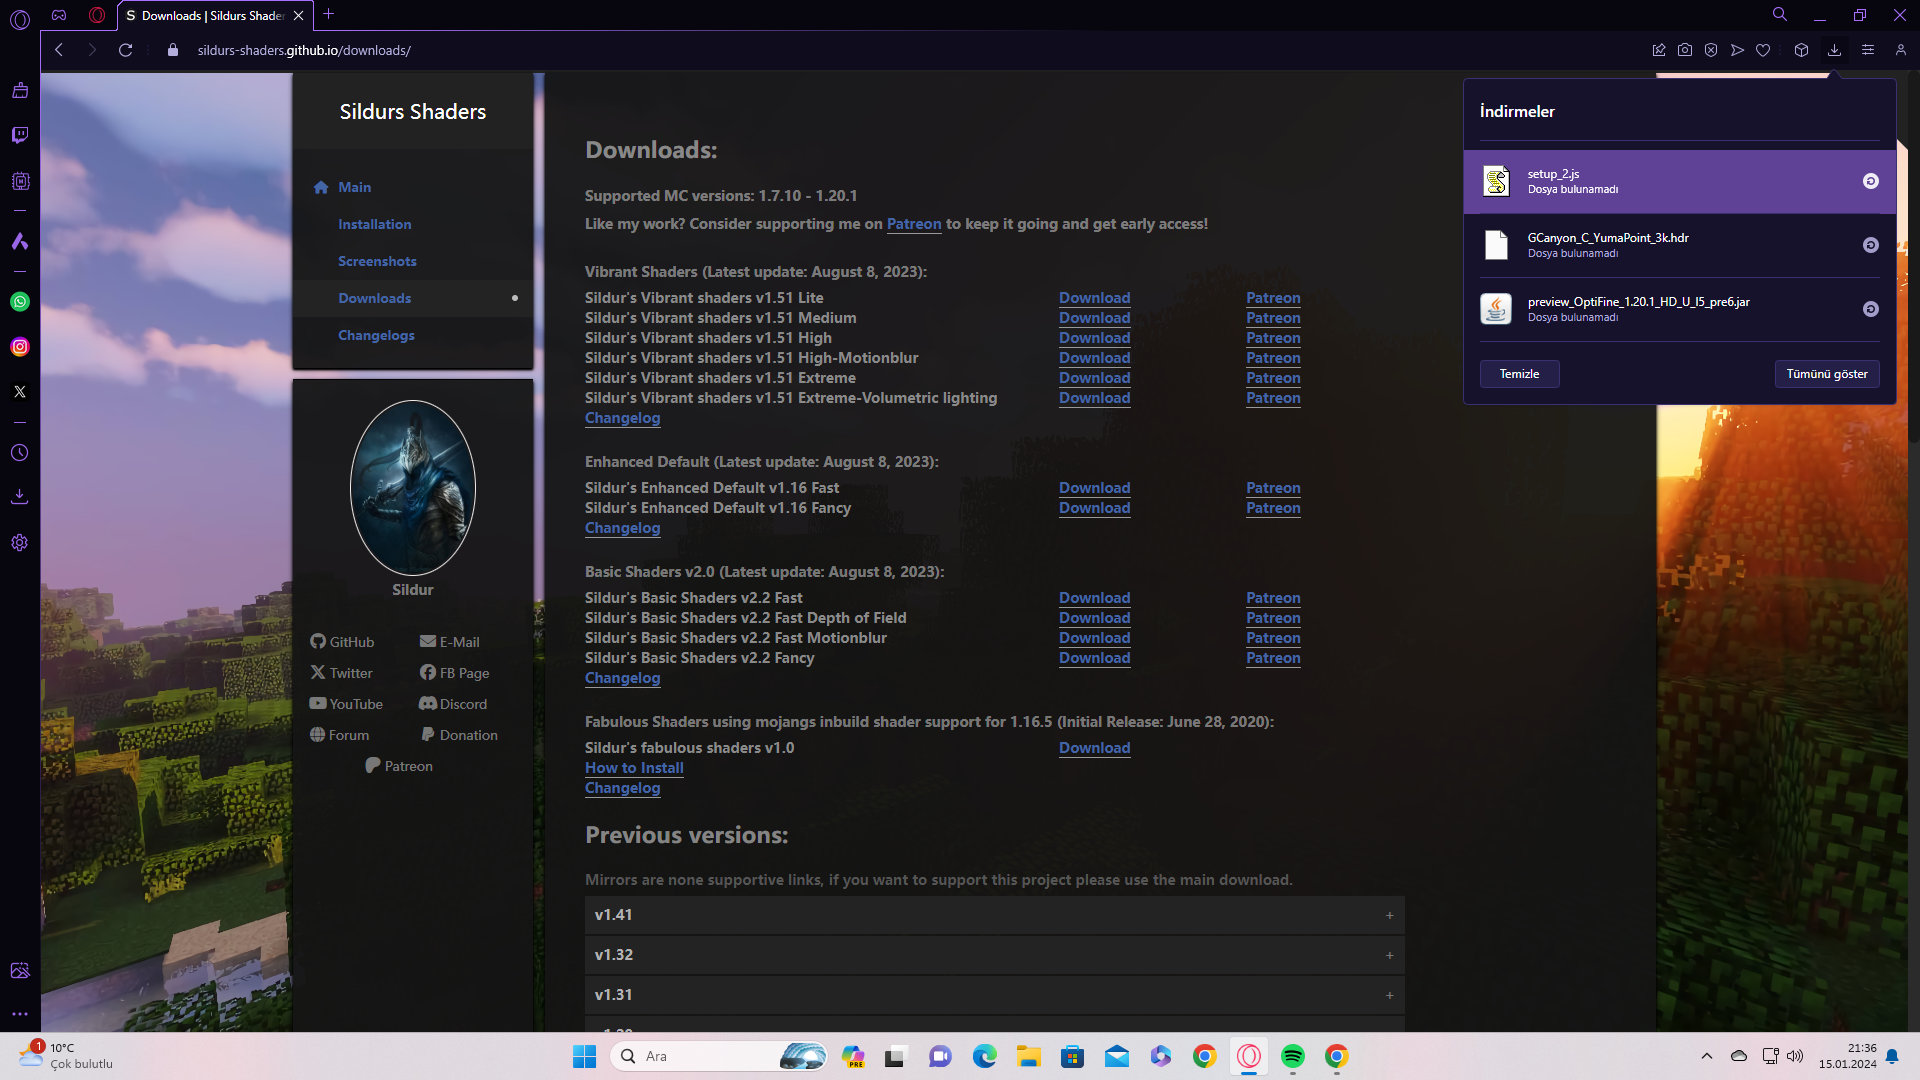Download Sildur's Vibrant shaders v1.51 Lite

(x=1094, y=298)
